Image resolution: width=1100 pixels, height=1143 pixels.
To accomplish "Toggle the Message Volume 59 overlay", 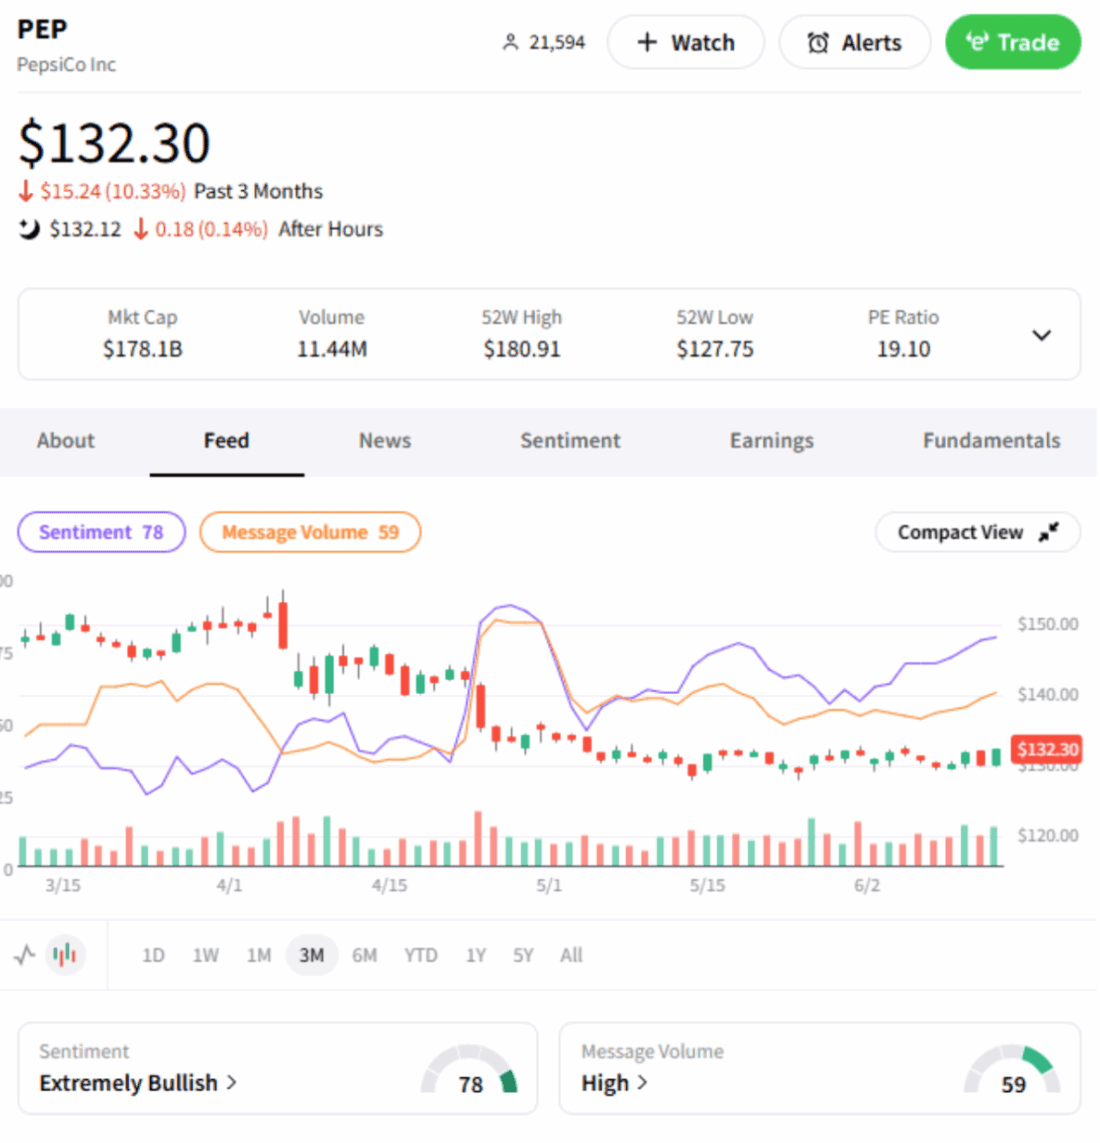I will click(x=311, y=532).
